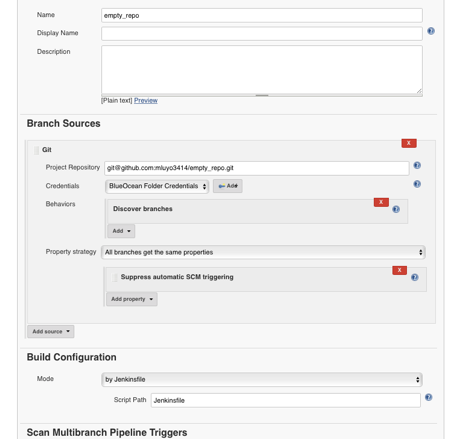Image resolution: width=465 pixels, height=439 pixels.
Task: Grab the Description resize bar
Action: point(262,95)
